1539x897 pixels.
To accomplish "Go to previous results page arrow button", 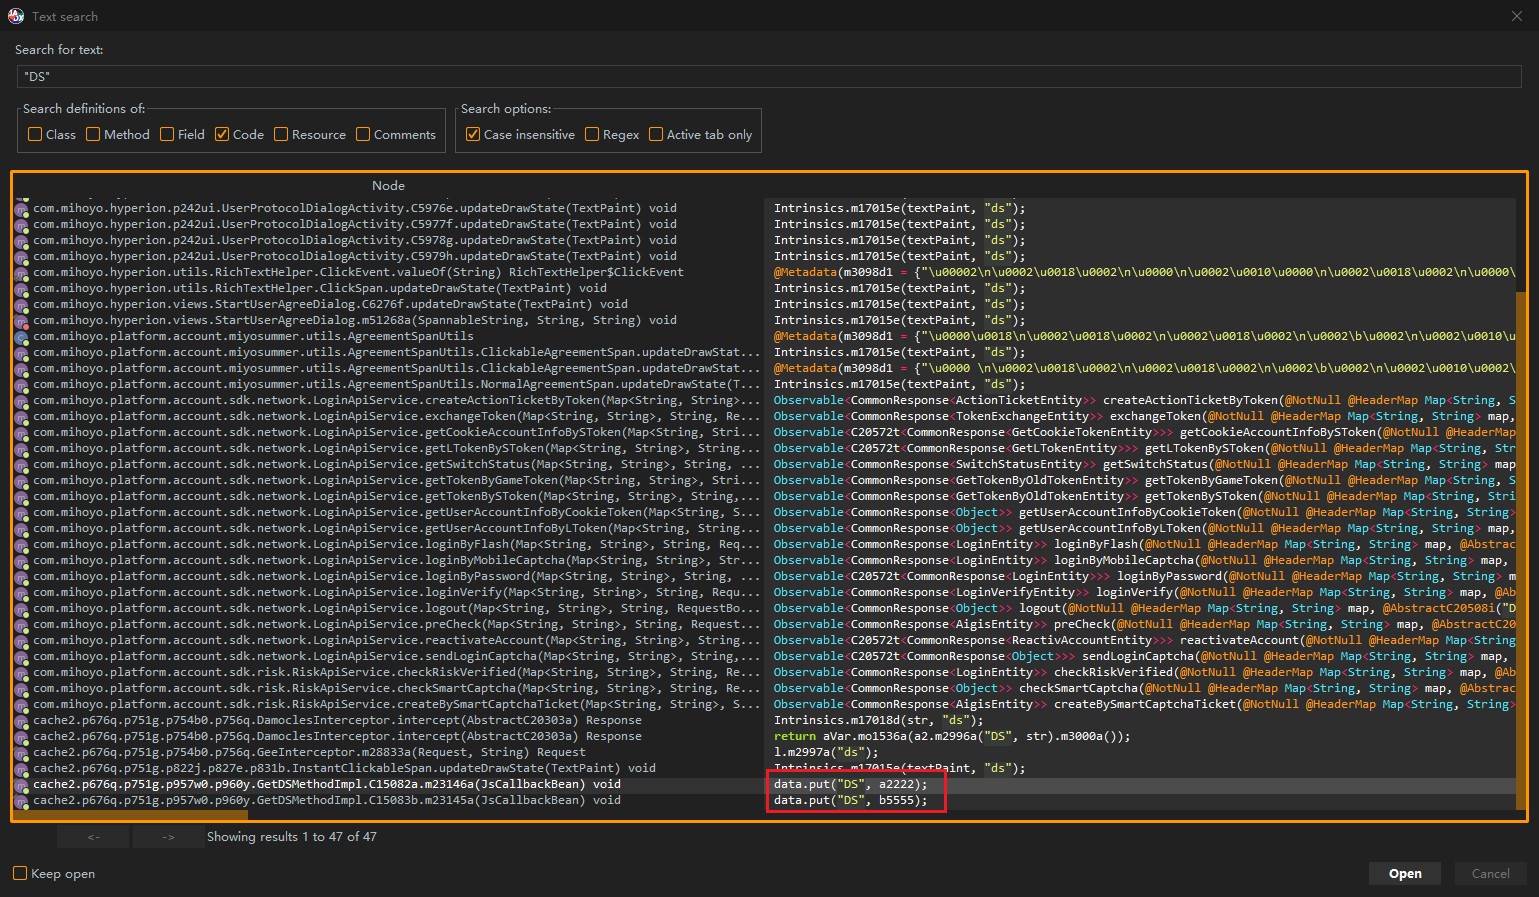I will [x=93, y=836].
